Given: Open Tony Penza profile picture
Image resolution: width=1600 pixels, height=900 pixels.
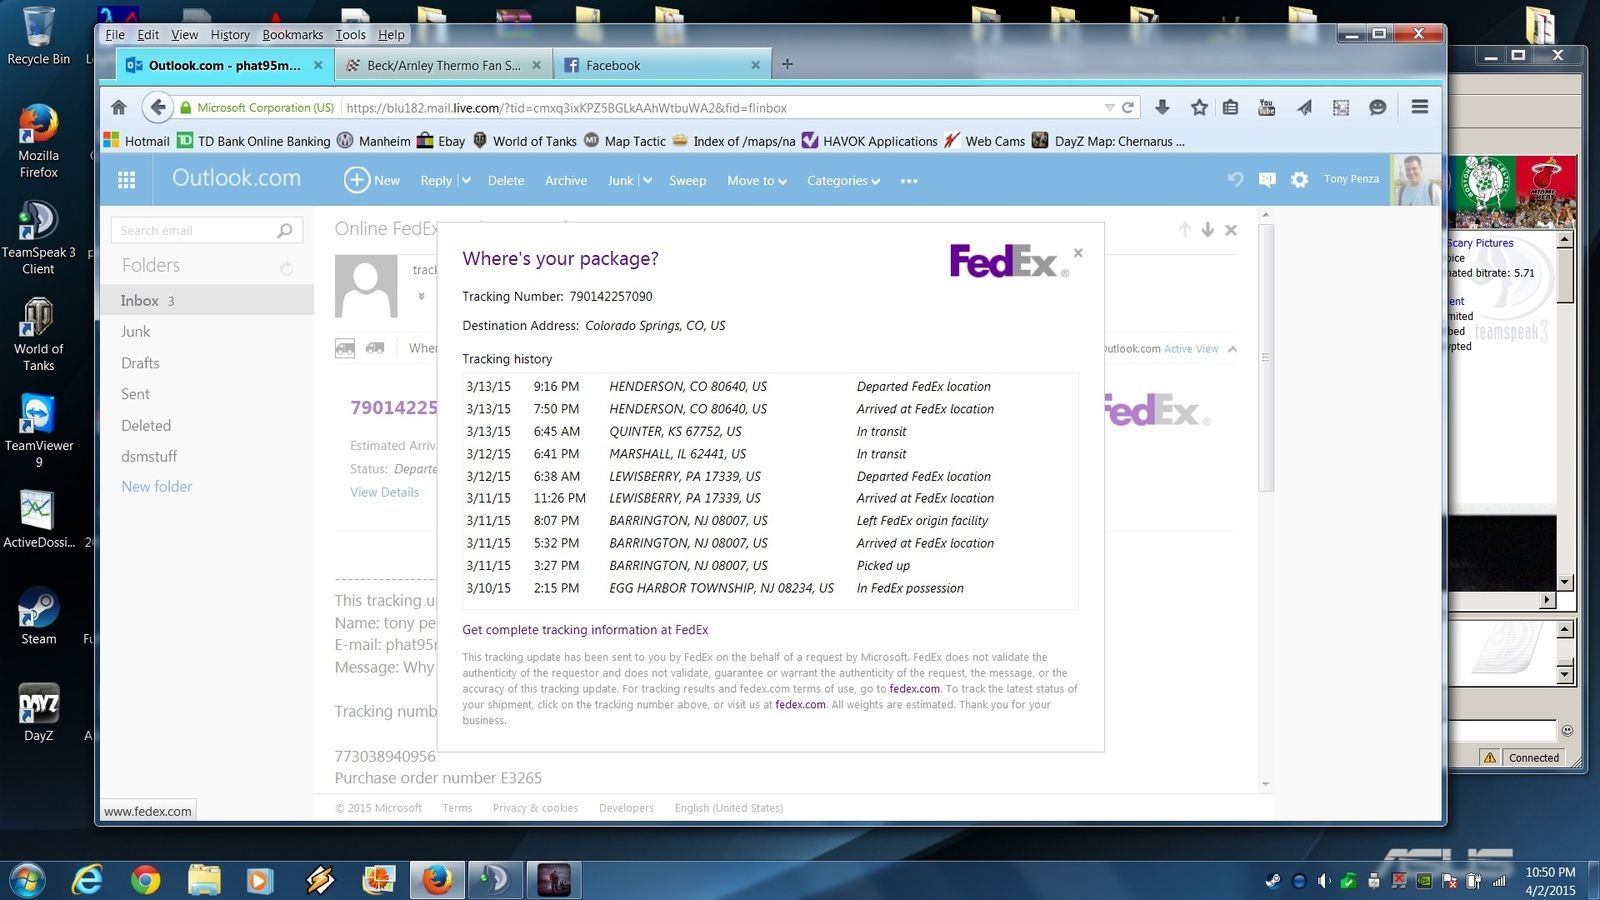Looking at the screenshot, I should pos(1416,180).
